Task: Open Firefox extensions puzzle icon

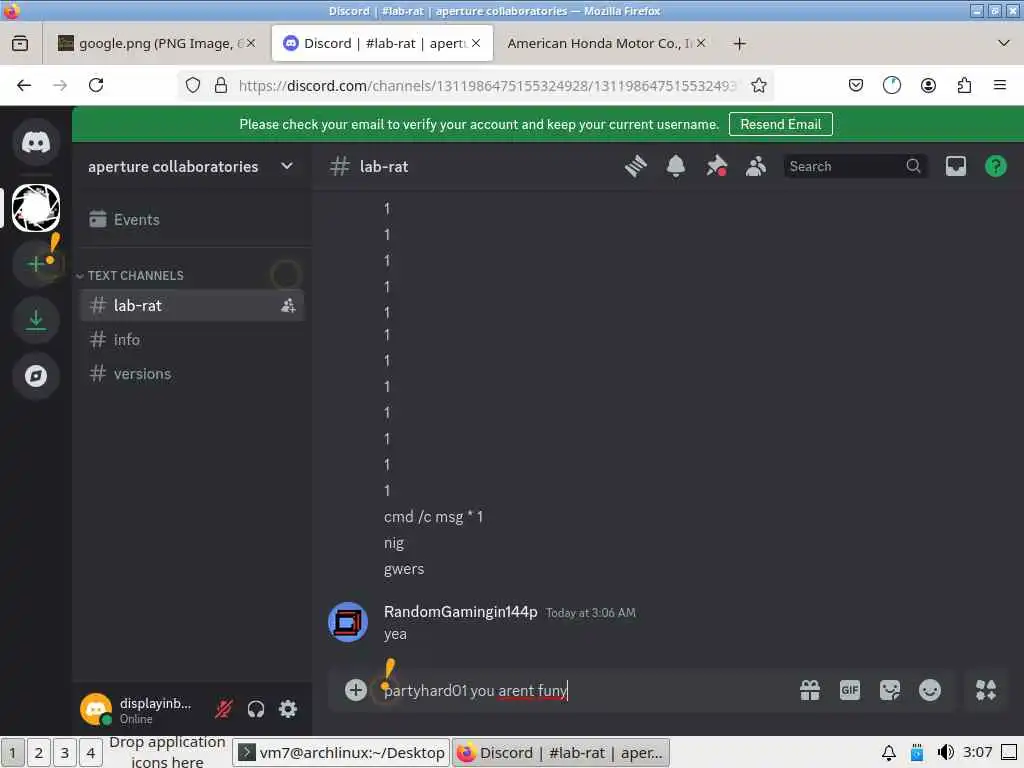Action: pyautogui.click(x=964, y=86)
